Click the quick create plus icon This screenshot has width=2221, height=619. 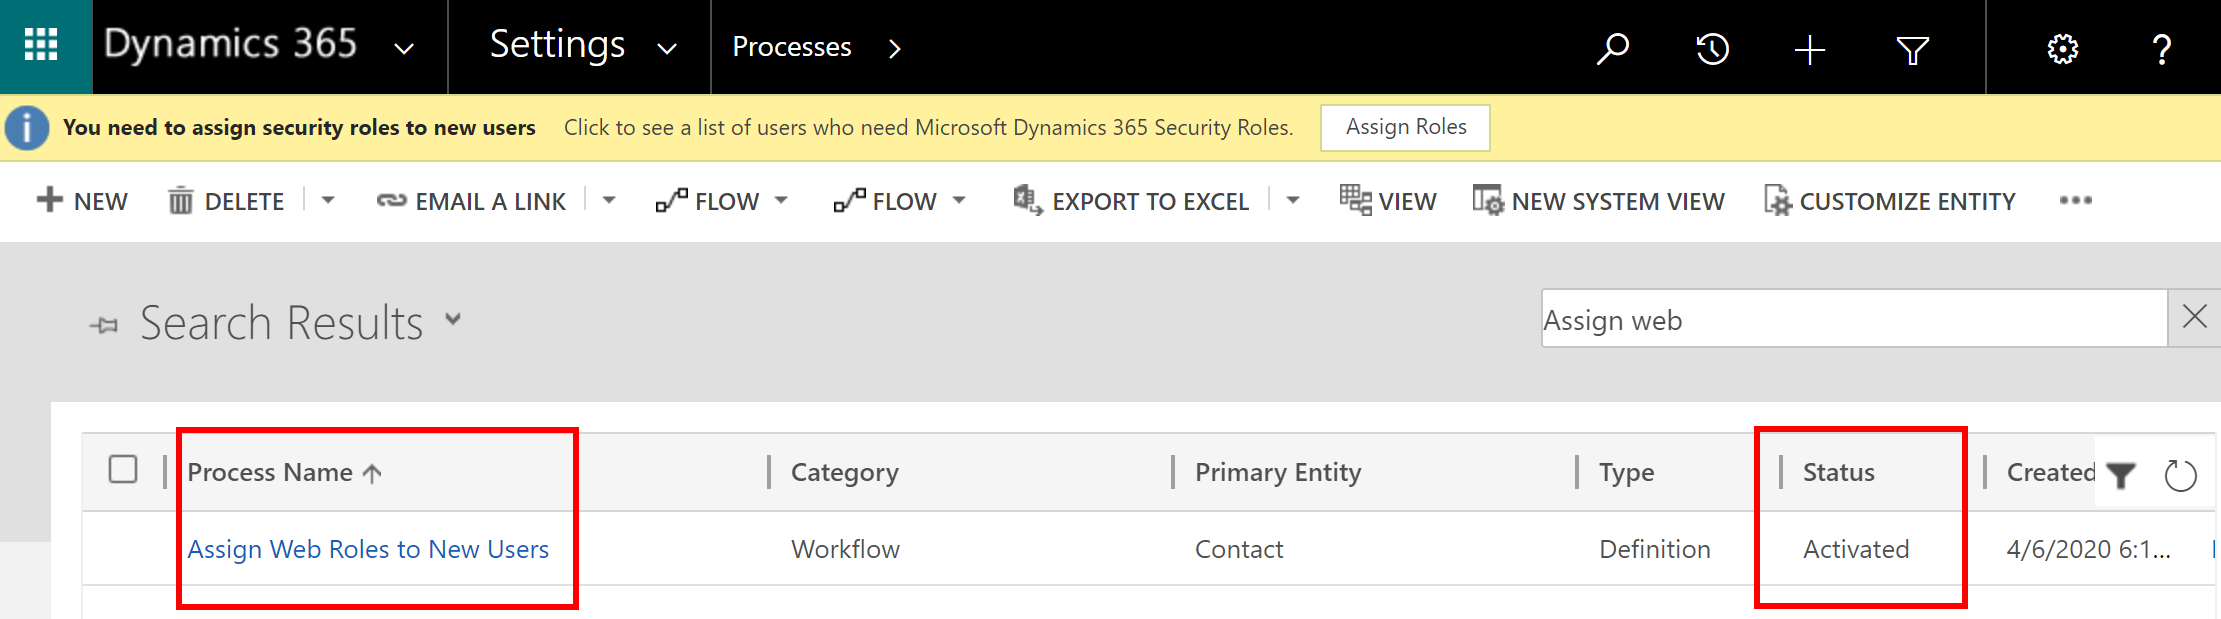[x=1809, y=49]
